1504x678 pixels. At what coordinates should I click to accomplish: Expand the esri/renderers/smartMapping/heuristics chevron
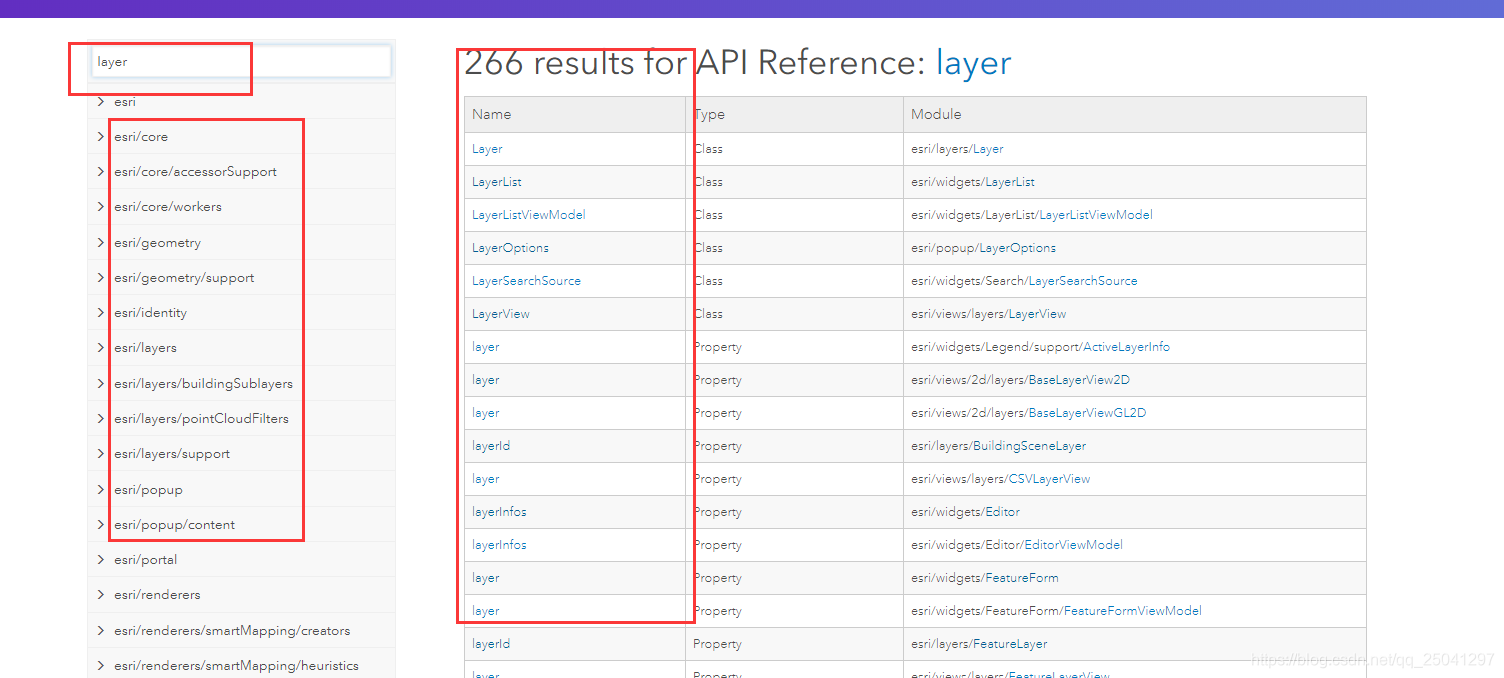101,665
